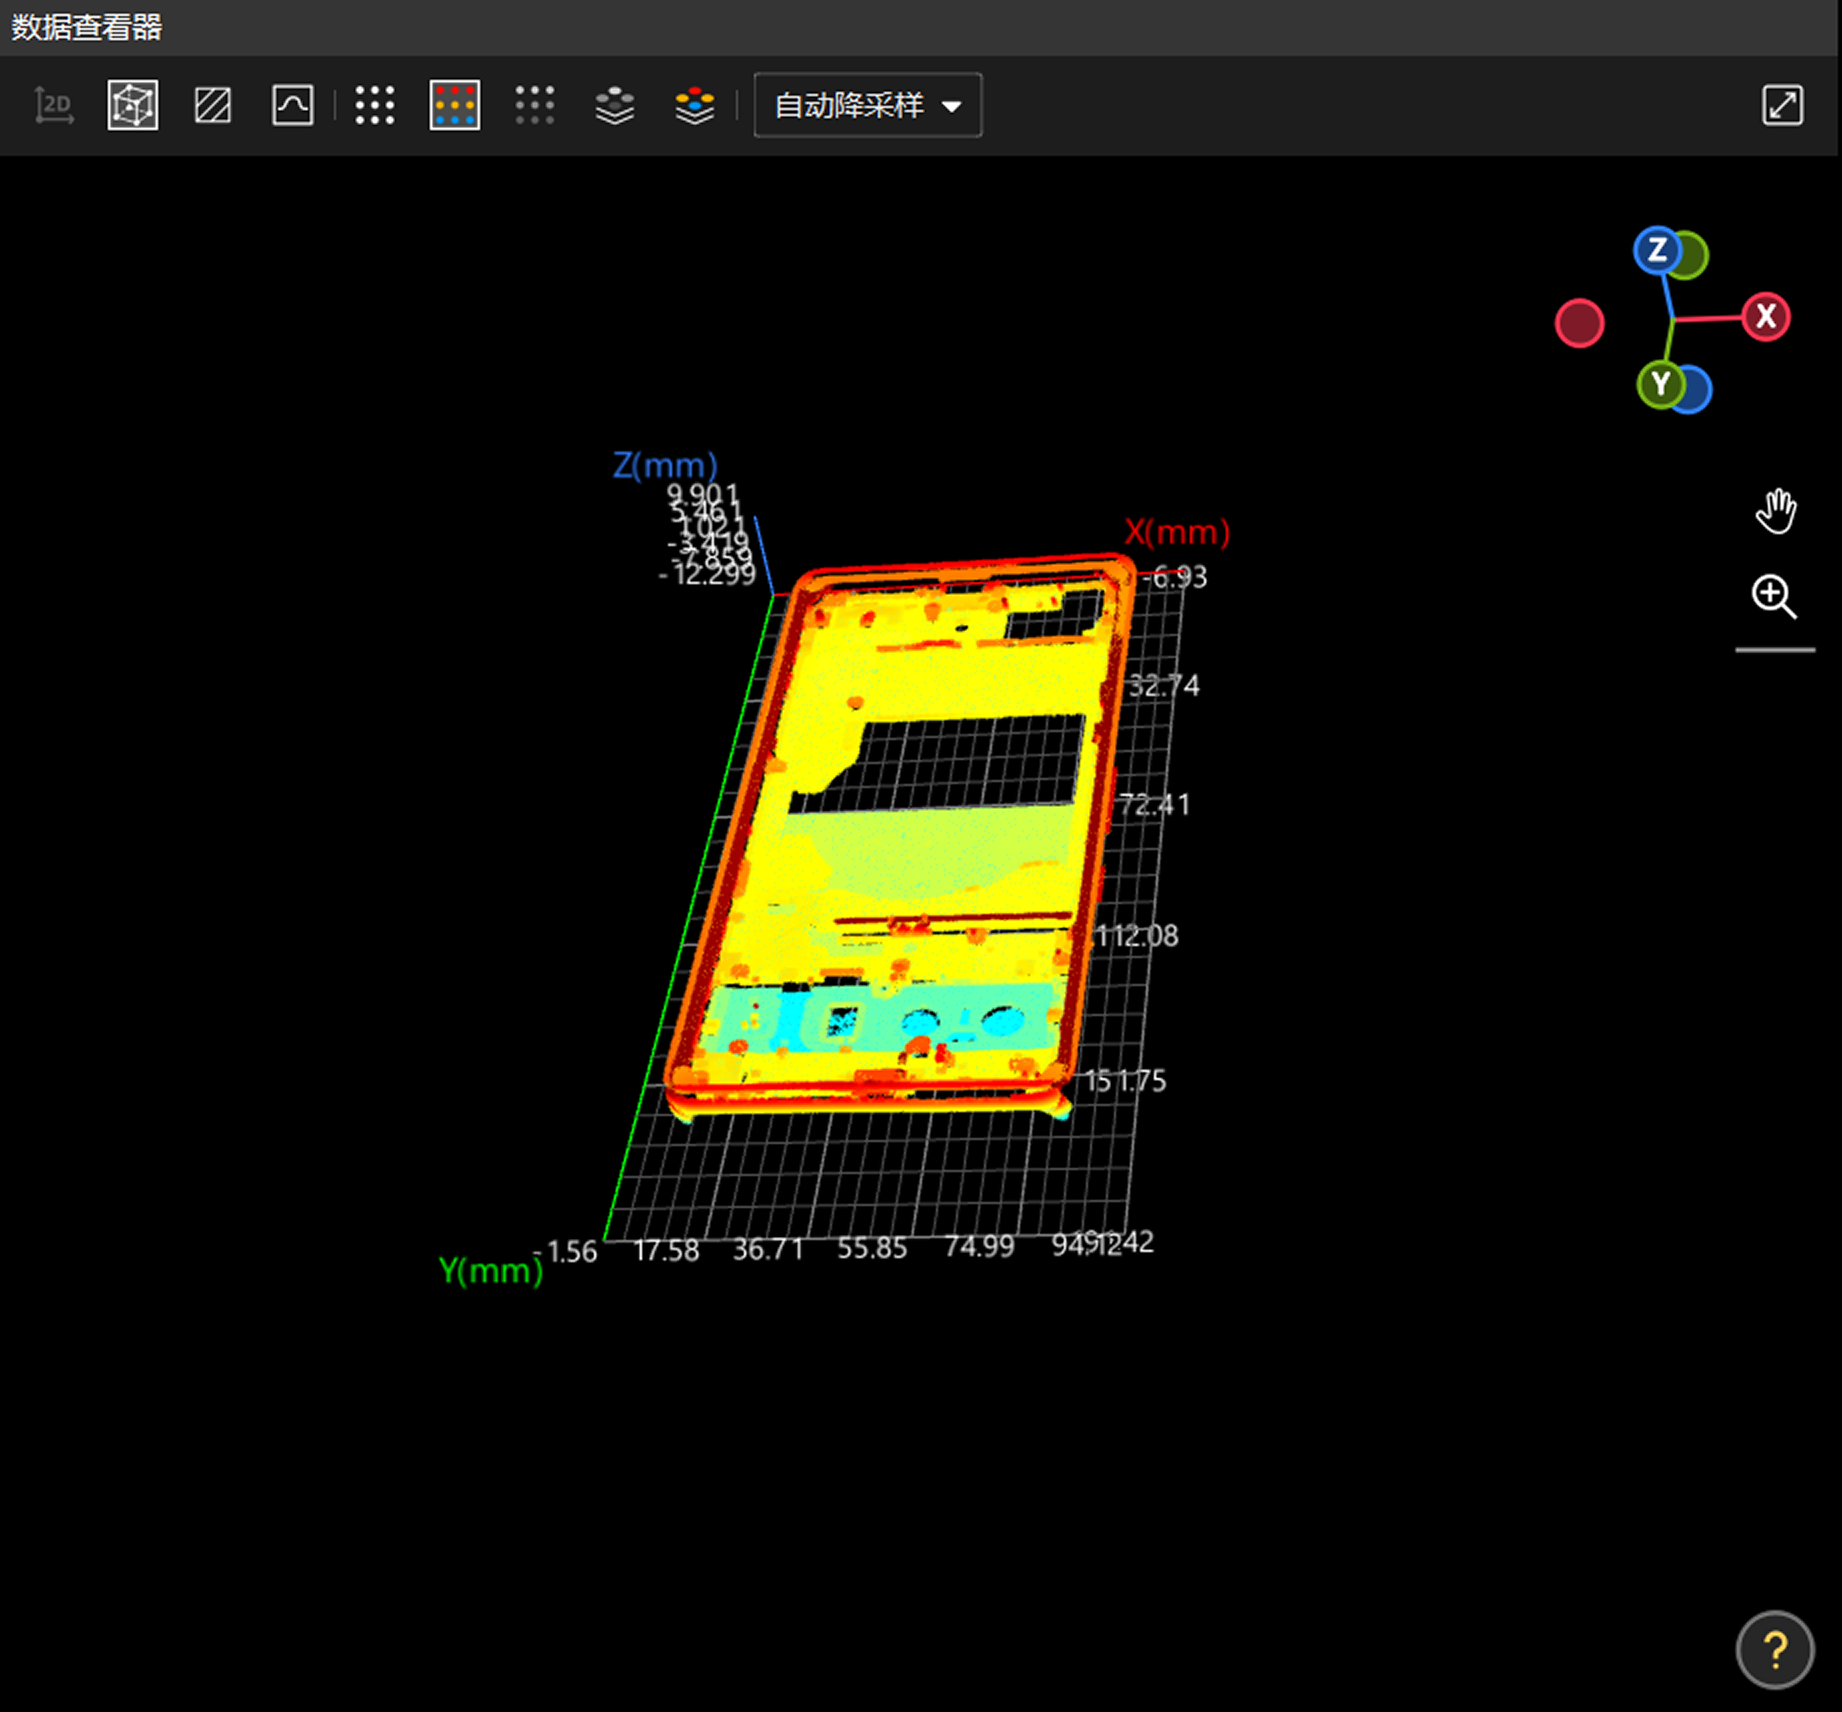Click the Z axis on the gizmo
Screen dimensions: 1842x1712
pos(1657,250)
